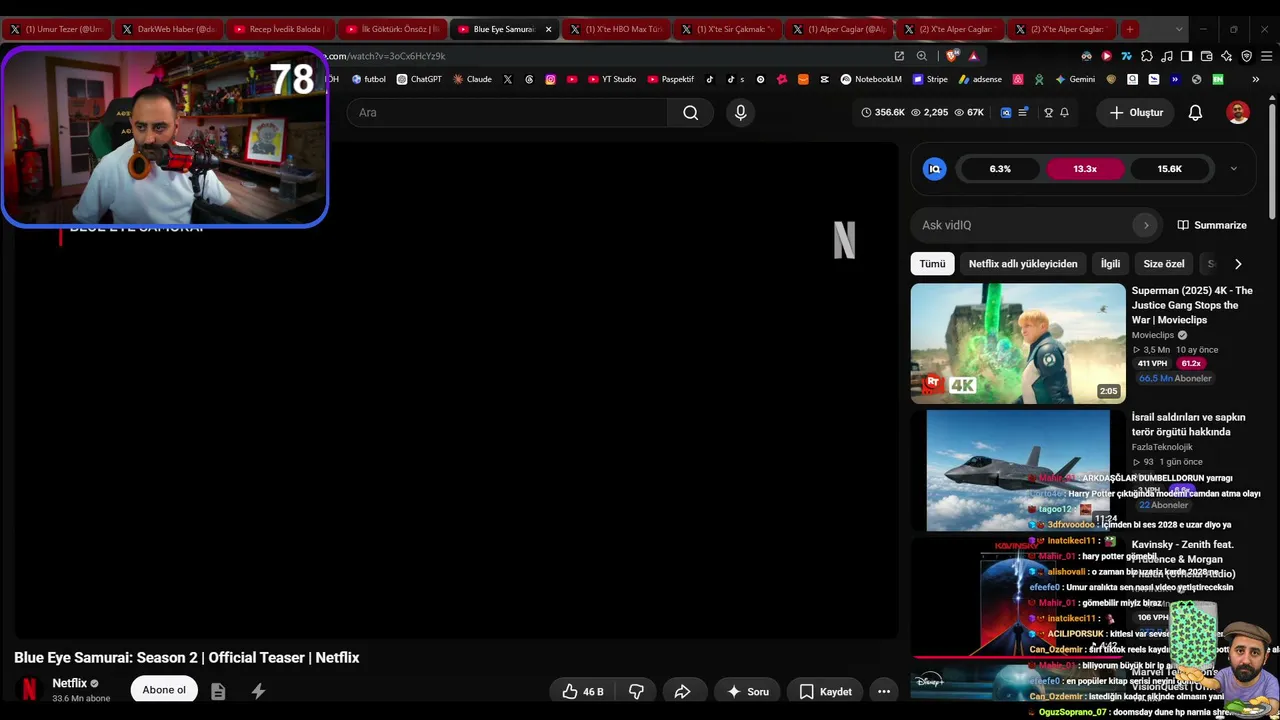Open the Instagram bookmark icon
The width and height of the screenshot is (1280, 720).
pos(550,79)
